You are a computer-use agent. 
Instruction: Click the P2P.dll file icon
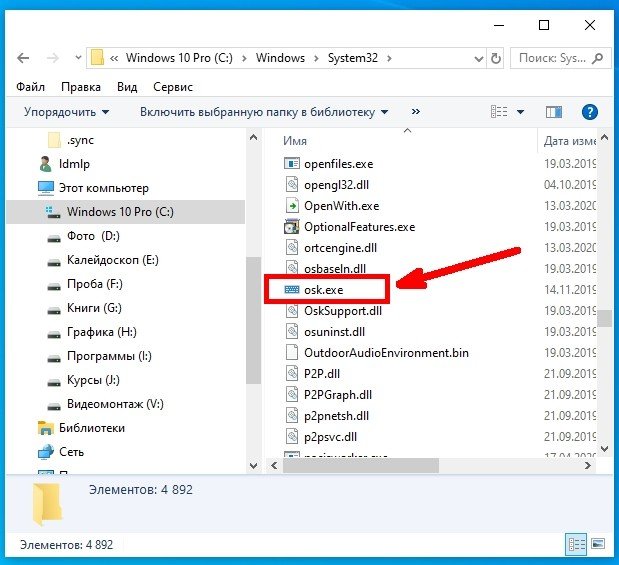(292, 374)
